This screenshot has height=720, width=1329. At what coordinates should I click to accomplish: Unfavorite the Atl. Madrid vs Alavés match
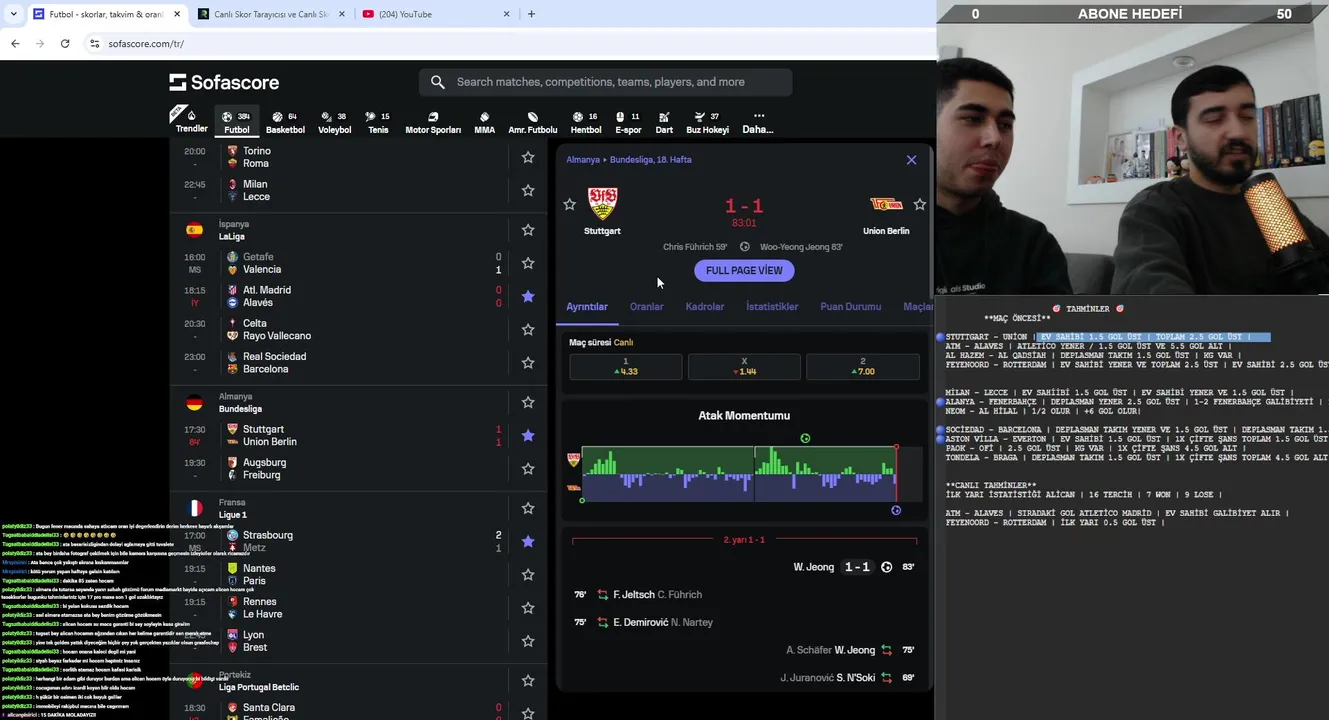(528, 296)
